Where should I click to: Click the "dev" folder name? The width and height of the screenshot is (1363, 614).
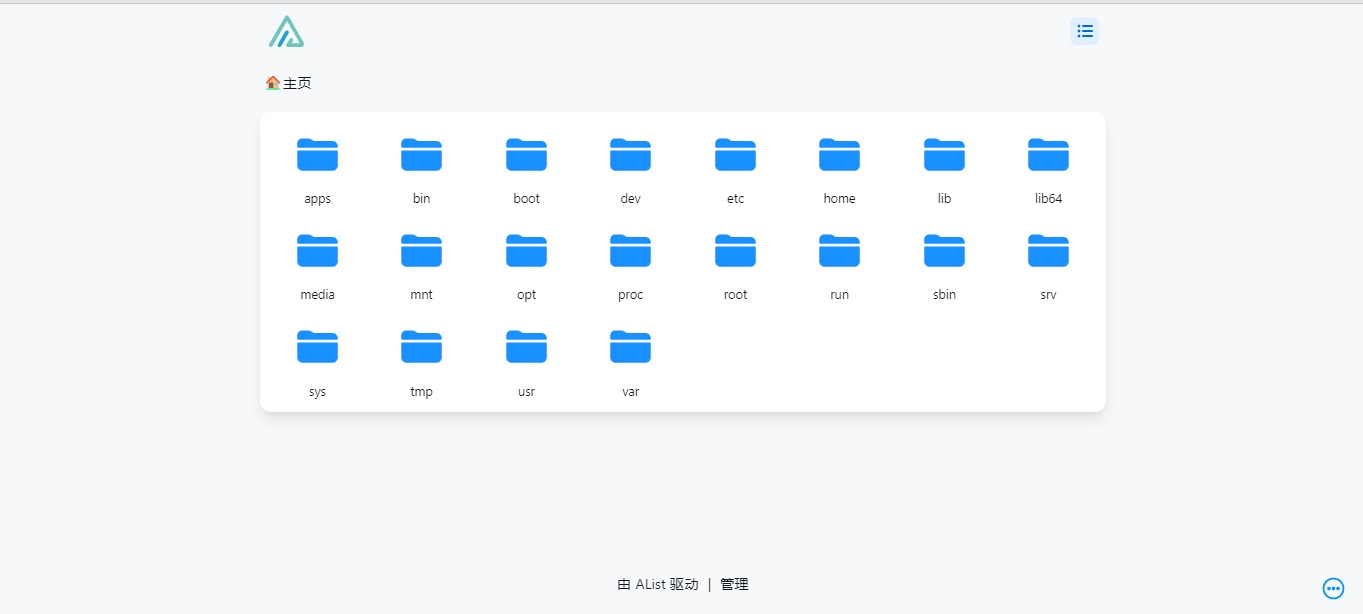point(631,199)
